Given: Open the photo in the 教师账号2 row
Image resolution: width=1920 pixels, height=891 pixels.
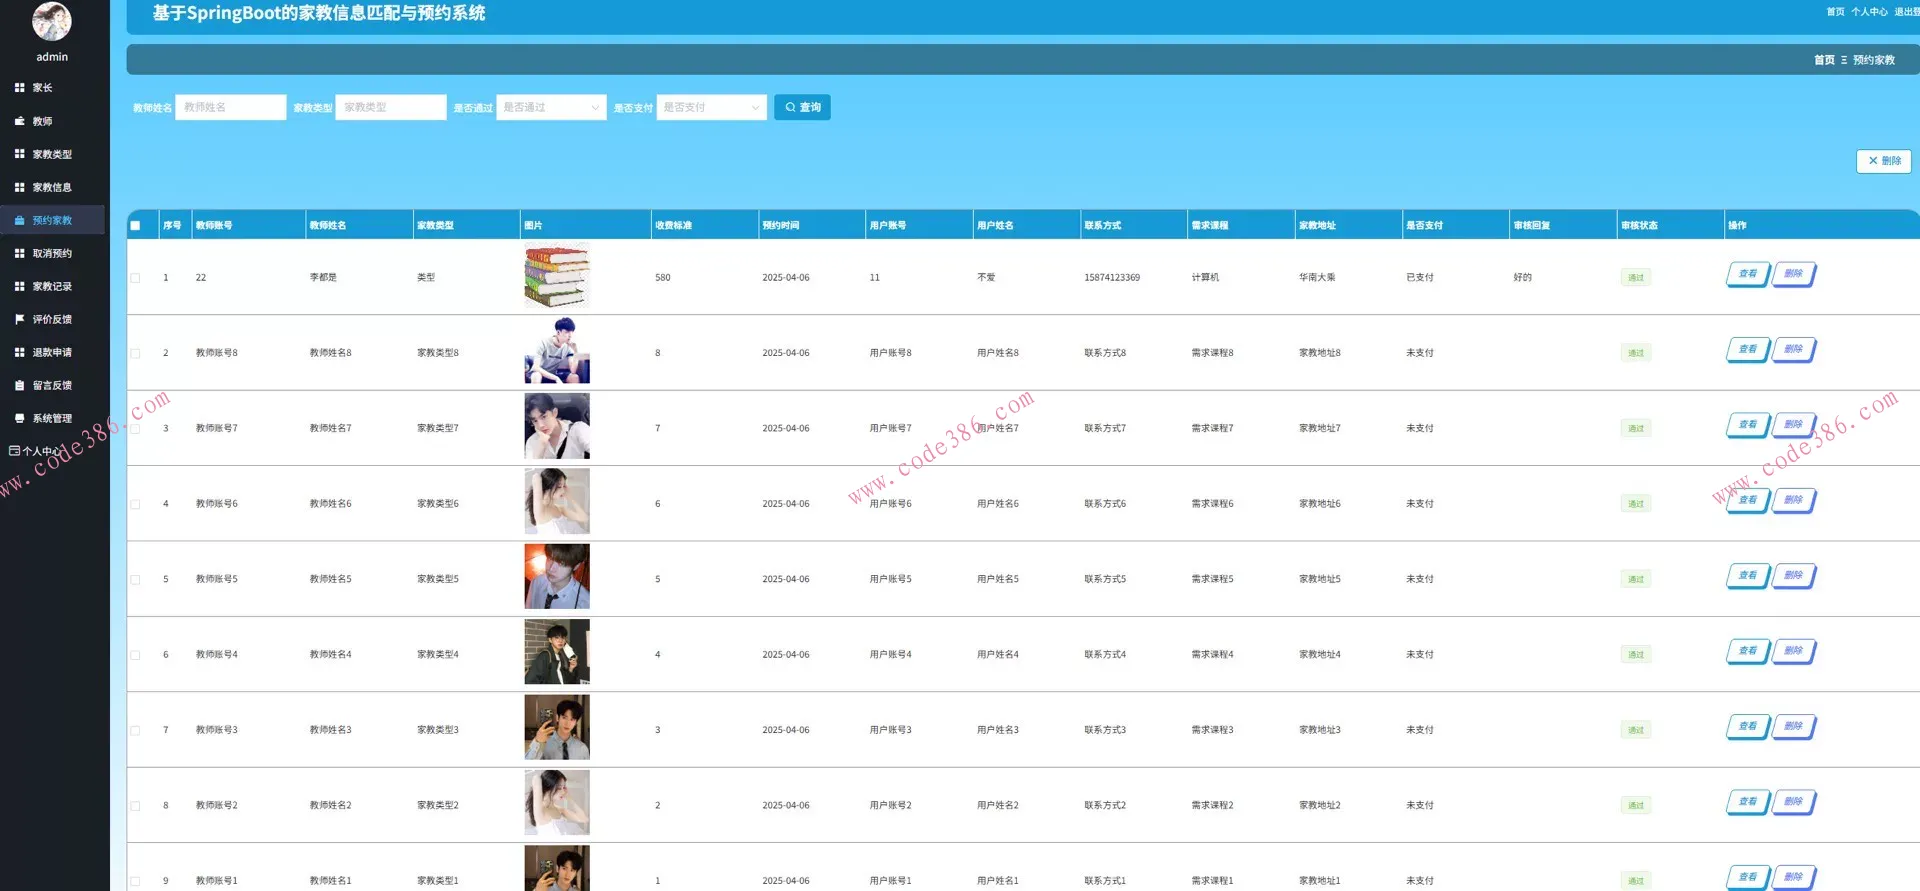Looking at the screenshot, I should point(557,803).
